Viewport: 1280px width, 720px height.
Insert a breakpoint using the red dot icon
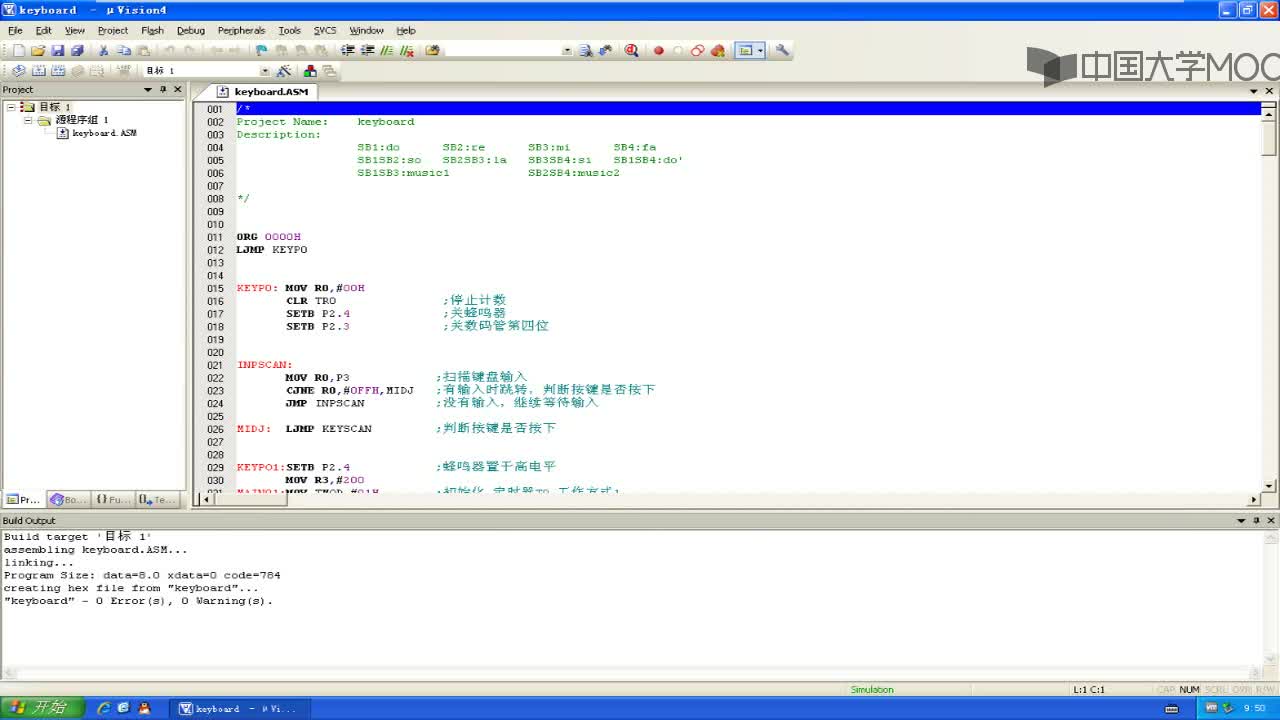tap(658, 51)
